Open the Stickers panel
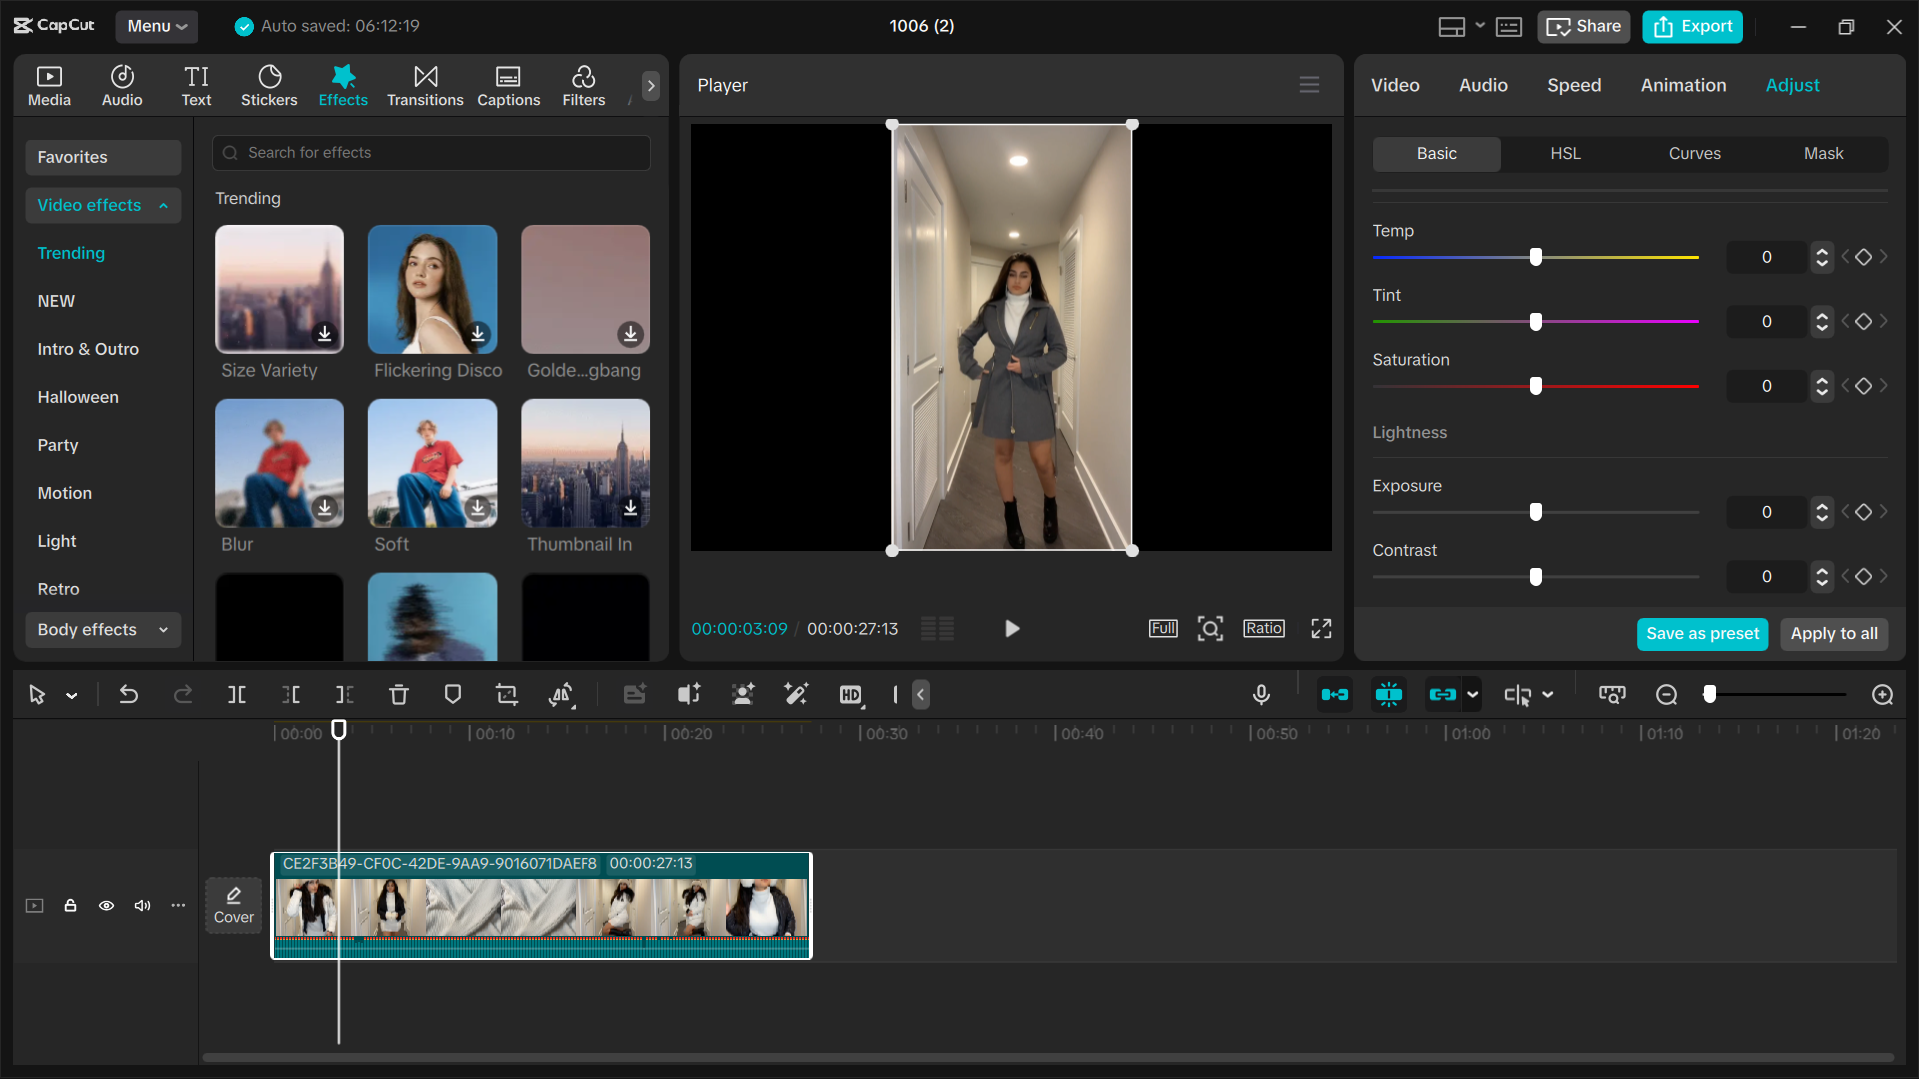Image resolution: width=1919 pixels, height=1079 pixels. click(x=268, y=85)
